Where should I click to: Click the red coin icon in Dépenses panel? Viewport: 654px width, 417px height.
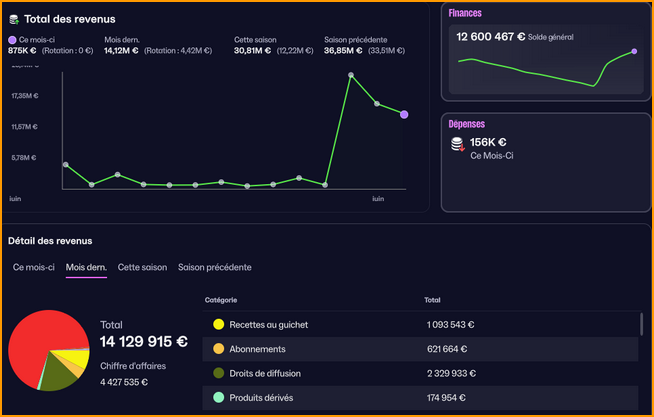pos(457,145)
